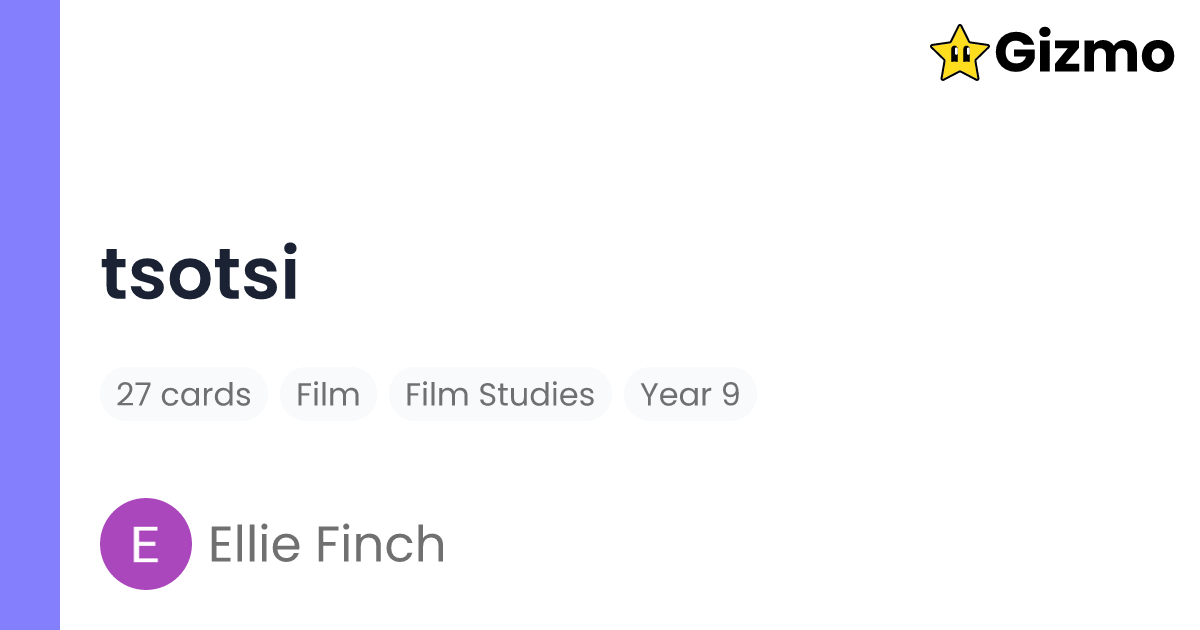The height and width of the screenshot is (630, 1200).
Task: Select the "Year 9" tag
Action: click(x=690, y=394)
